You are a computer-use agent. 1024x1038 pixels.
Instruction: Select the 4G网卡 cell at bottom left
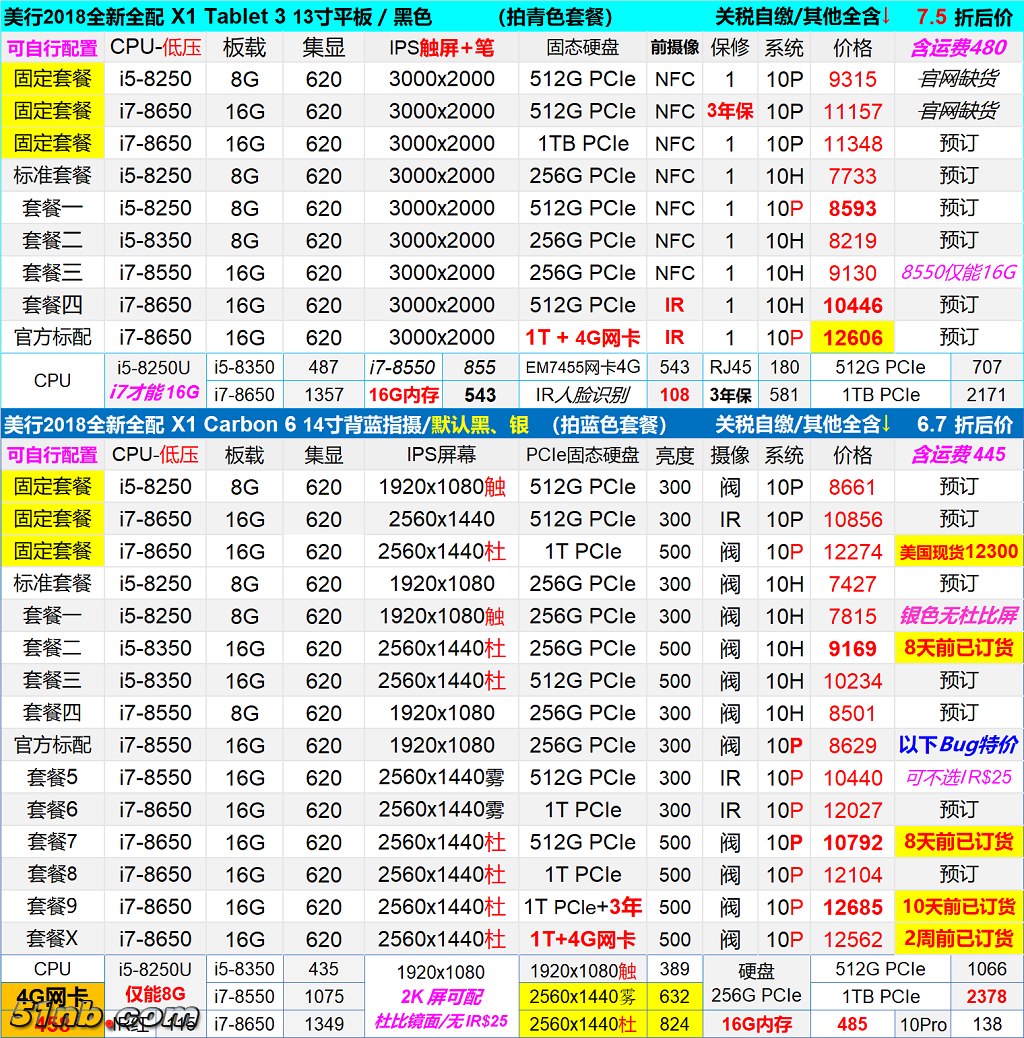pos(52,996)
